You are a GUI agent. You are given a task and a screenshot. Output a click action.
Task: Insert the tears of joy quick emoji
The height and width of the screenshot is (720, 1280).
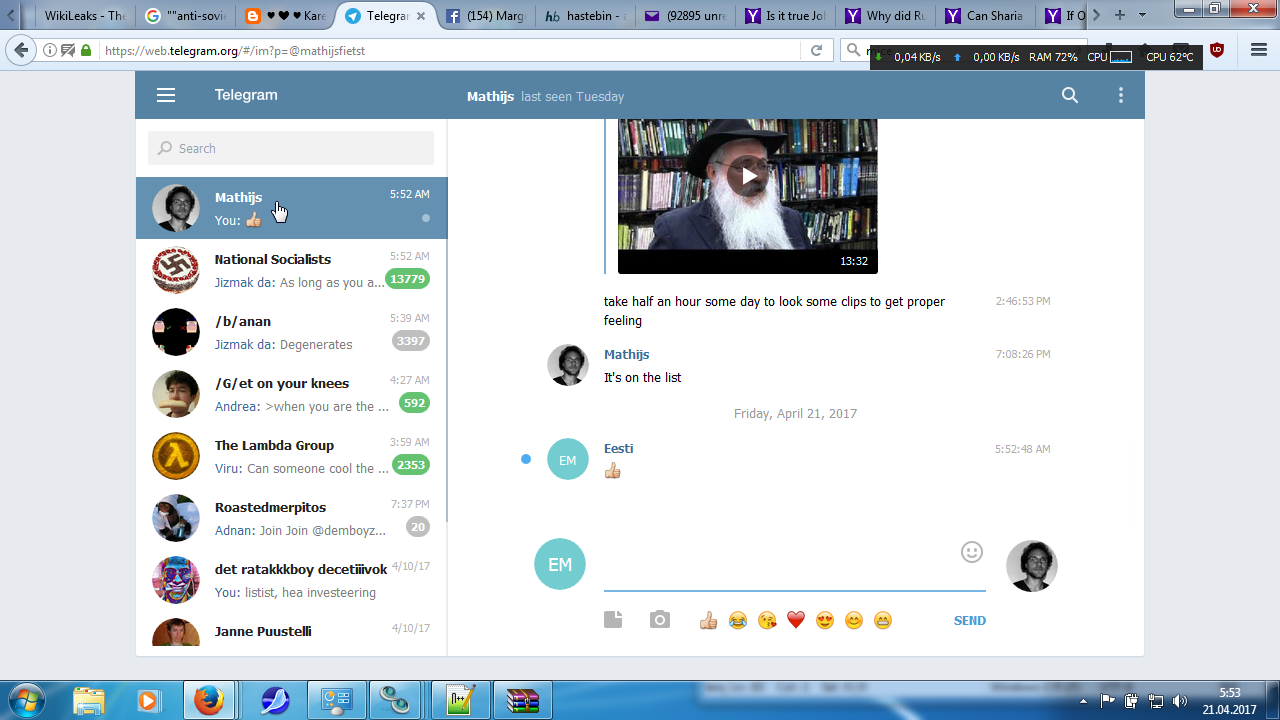[738, 621]
